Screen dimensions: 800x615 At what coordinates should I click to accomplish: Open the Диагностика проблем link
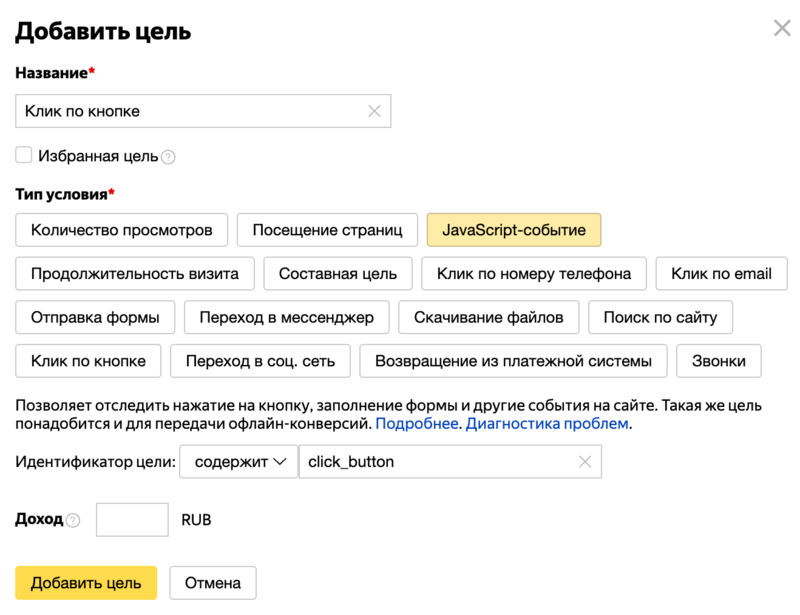(x=547, y=424)
